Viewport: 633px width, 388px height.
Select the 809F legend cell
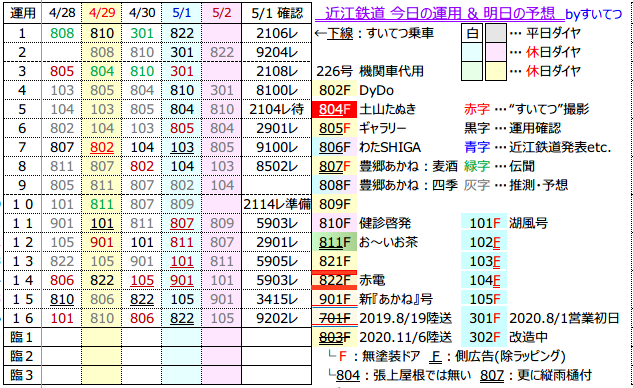tap(334, 204)
